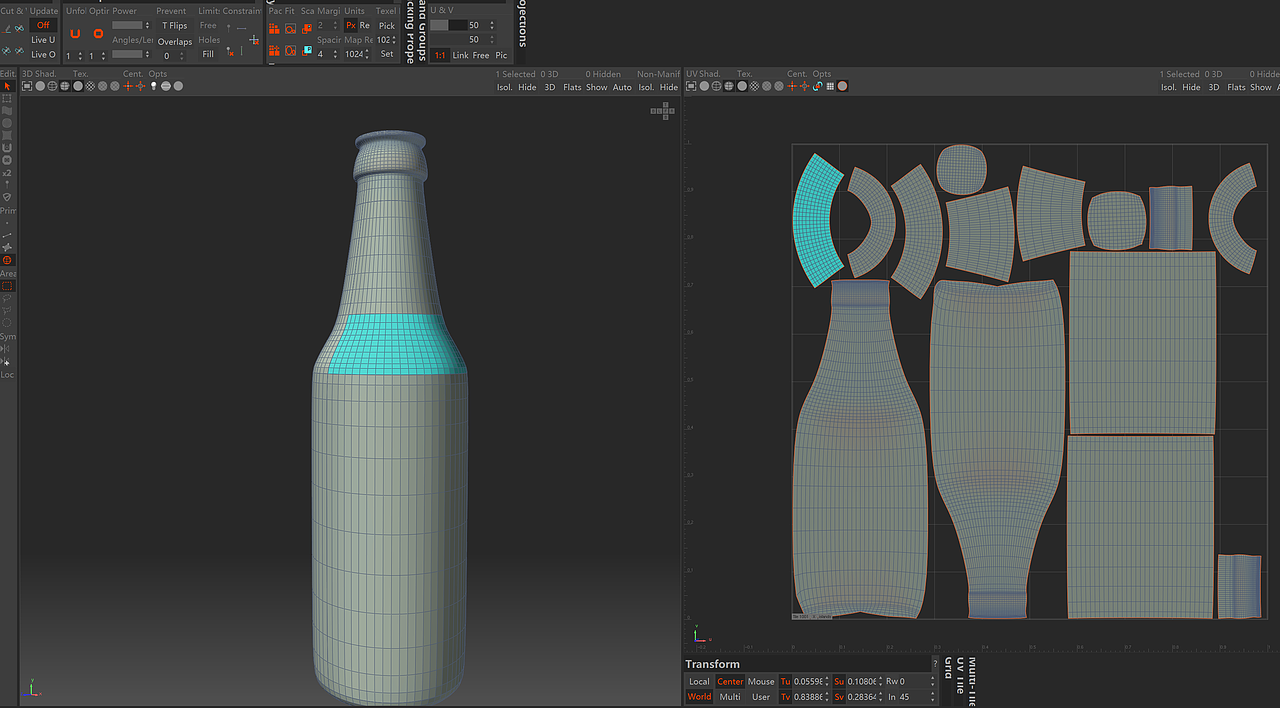Click top Fit icon in pack panel

(290, 27)
